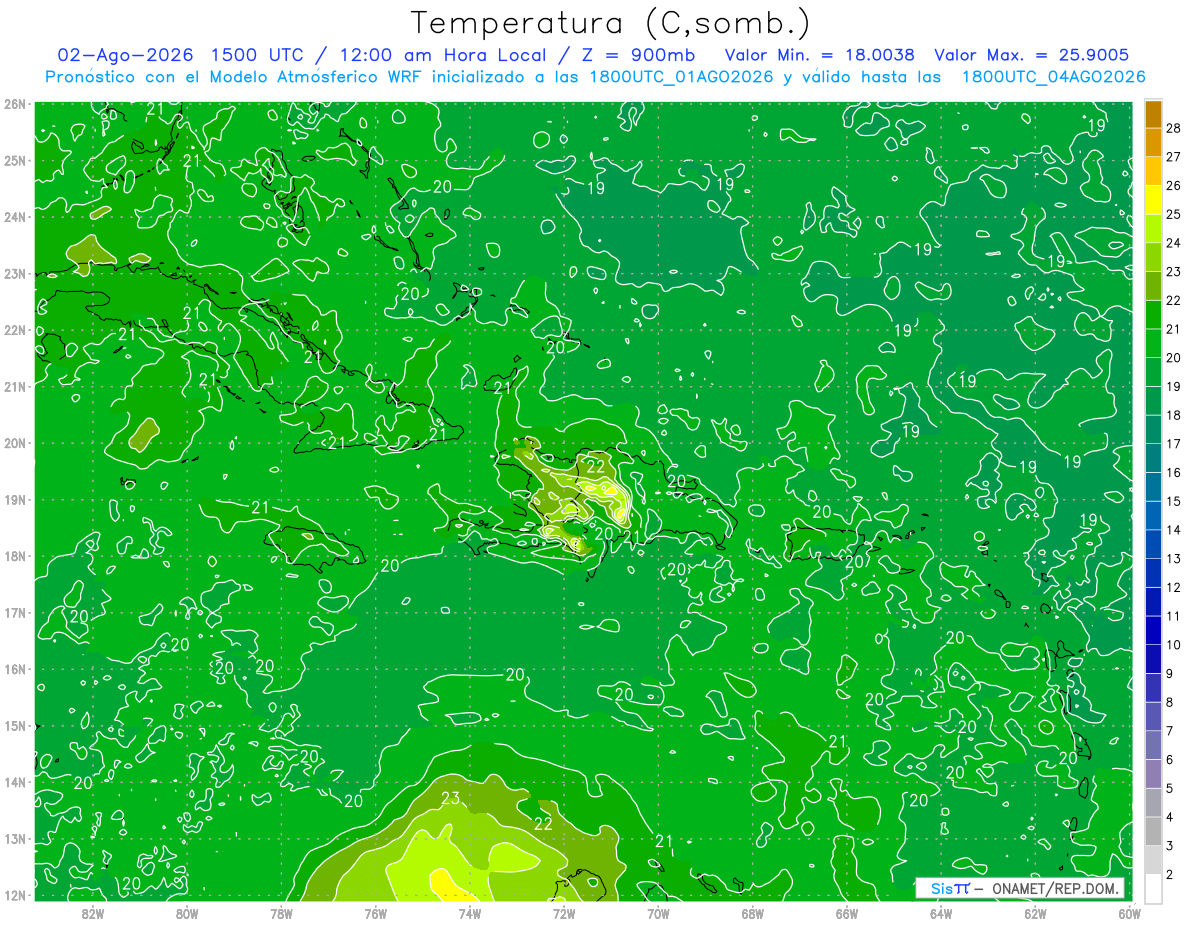
Task: Click the '22' contour label over Hispaniola
Action: point(595,466)
